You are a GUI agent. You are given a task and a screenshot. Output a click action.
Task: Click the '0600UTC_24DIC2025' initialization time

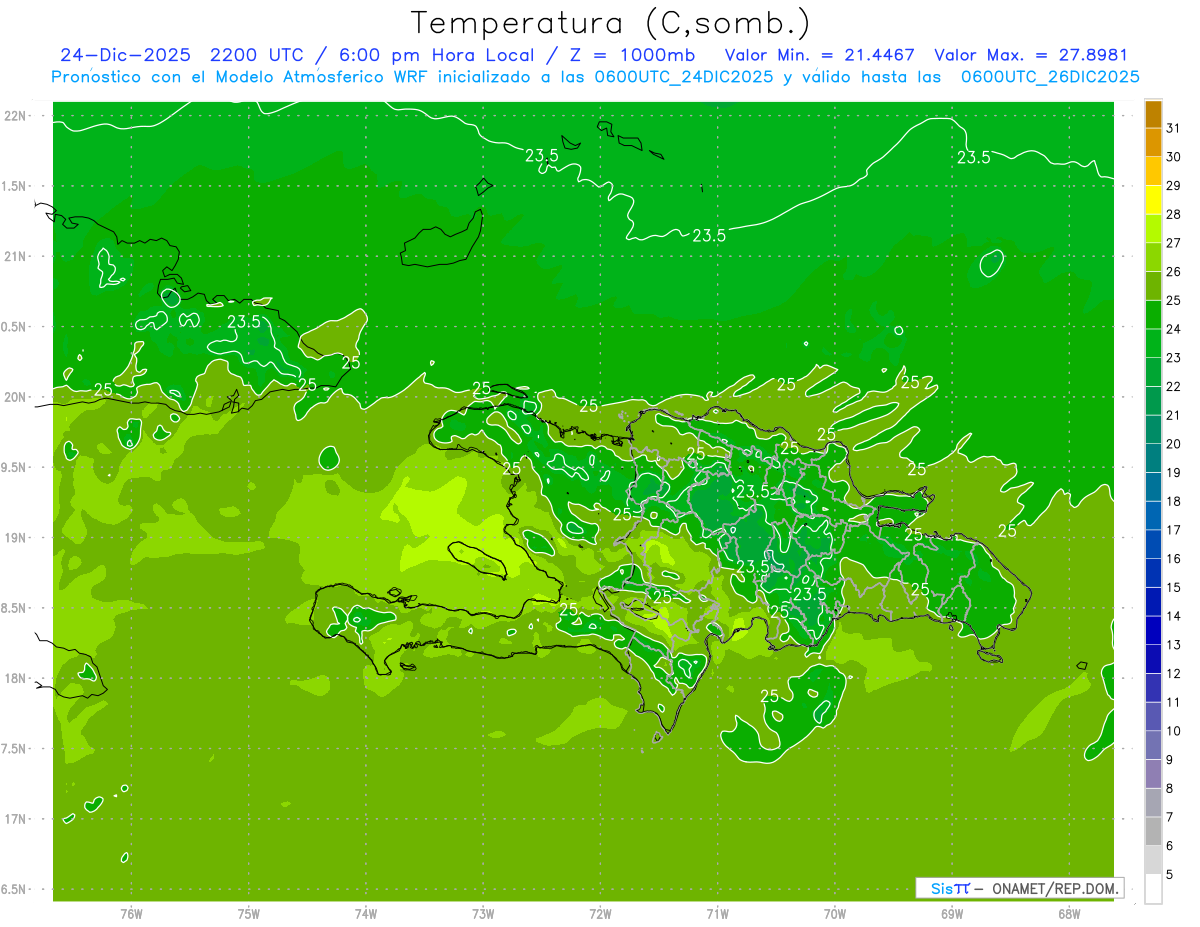[x=680, y=77]
